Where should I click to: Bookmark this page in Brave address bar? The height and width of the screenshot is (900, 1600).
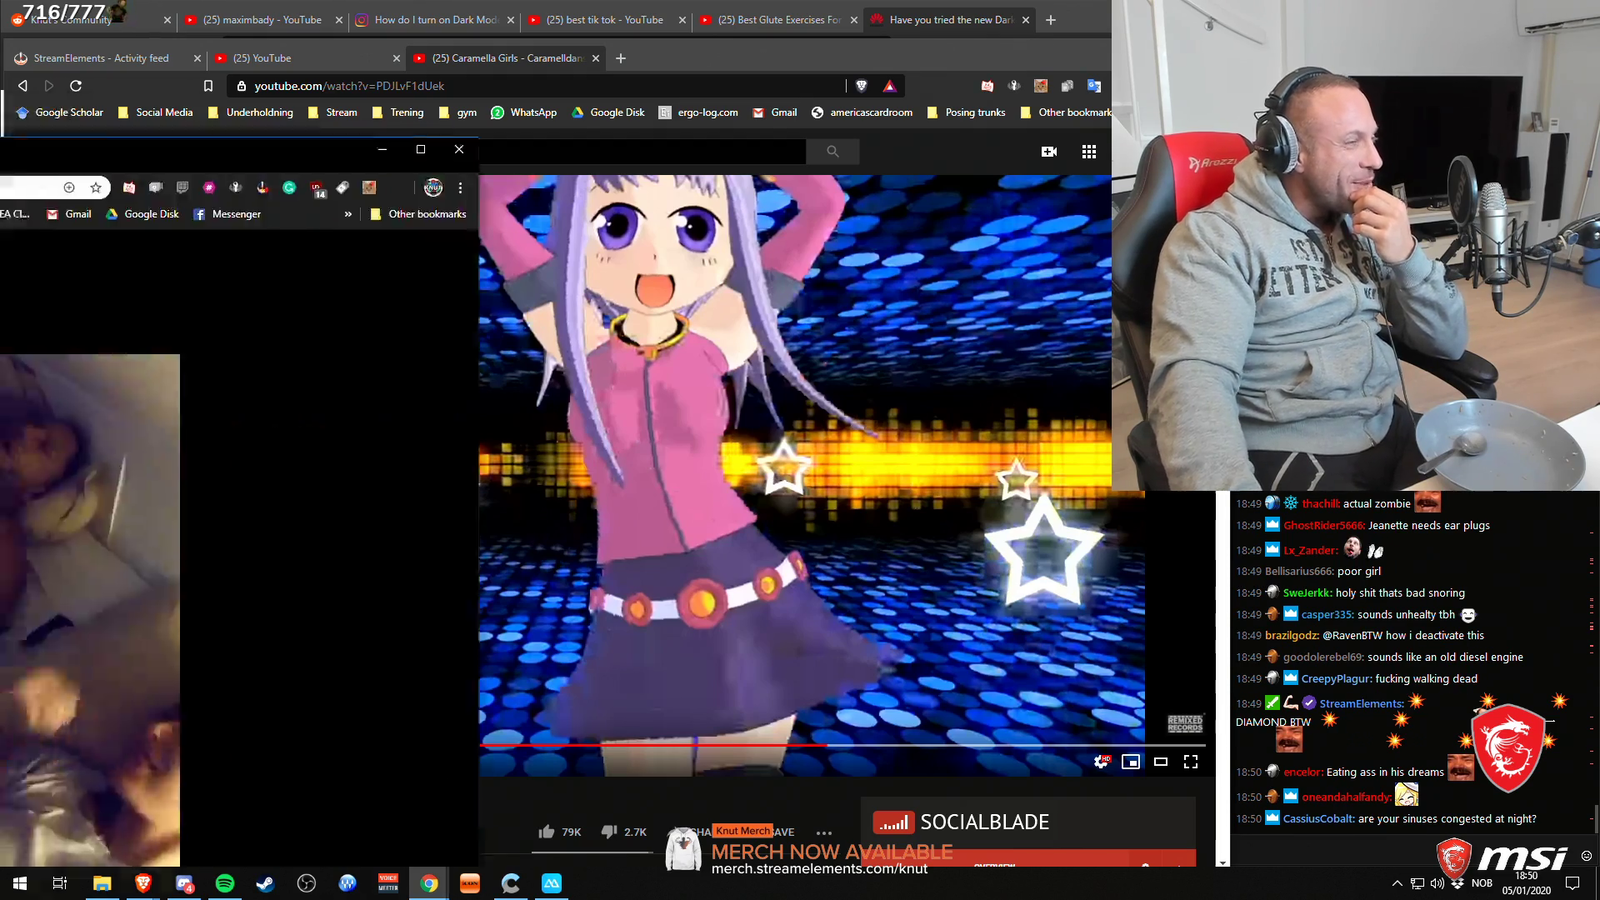pyautogui.click(x=208, y=86)
